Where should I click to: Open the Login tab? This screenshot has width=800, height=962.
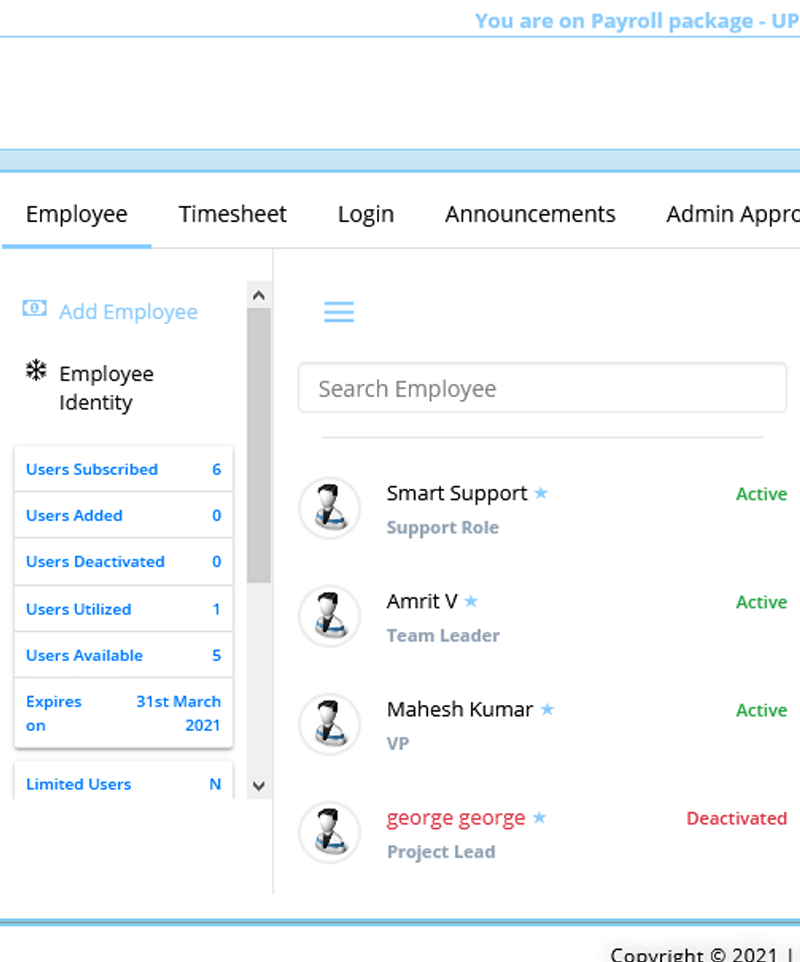click(365, 214)
